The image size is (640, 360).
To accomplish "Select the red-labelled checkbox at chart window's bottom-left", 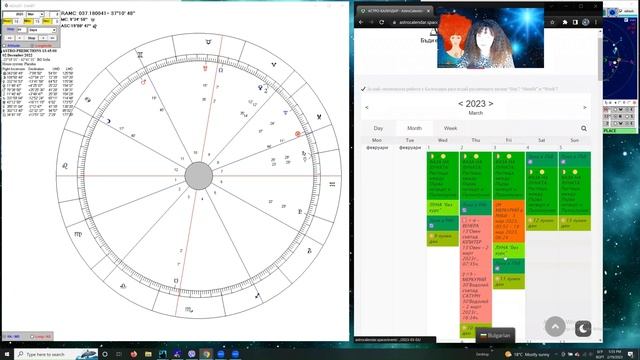I will coord(32,337).
